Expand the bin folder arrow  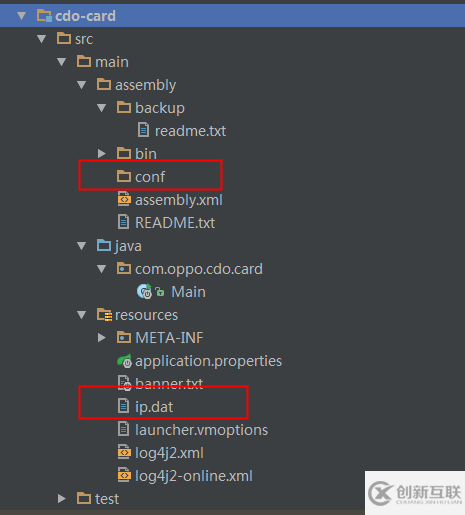click(102, 153)
